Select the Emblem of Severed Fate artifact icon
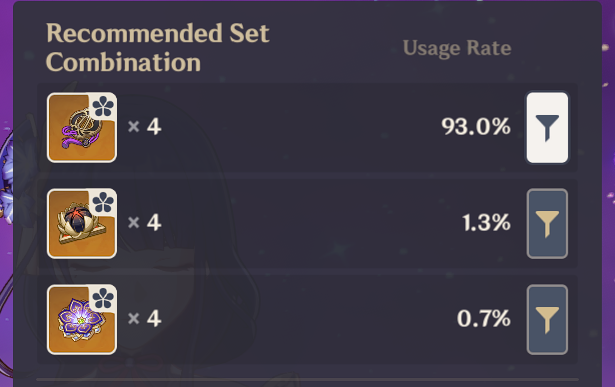This screenshot has width=615, height=387. pyautogui.click(x=82, y=127)
